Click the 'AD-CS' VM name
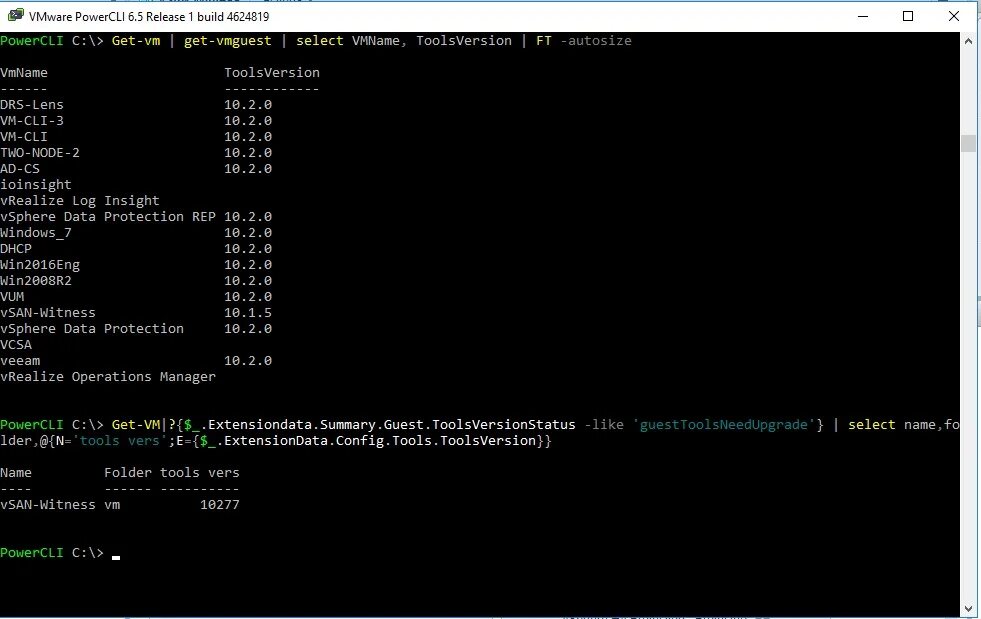This screenshot has height=619, width=981. (20, 168)
